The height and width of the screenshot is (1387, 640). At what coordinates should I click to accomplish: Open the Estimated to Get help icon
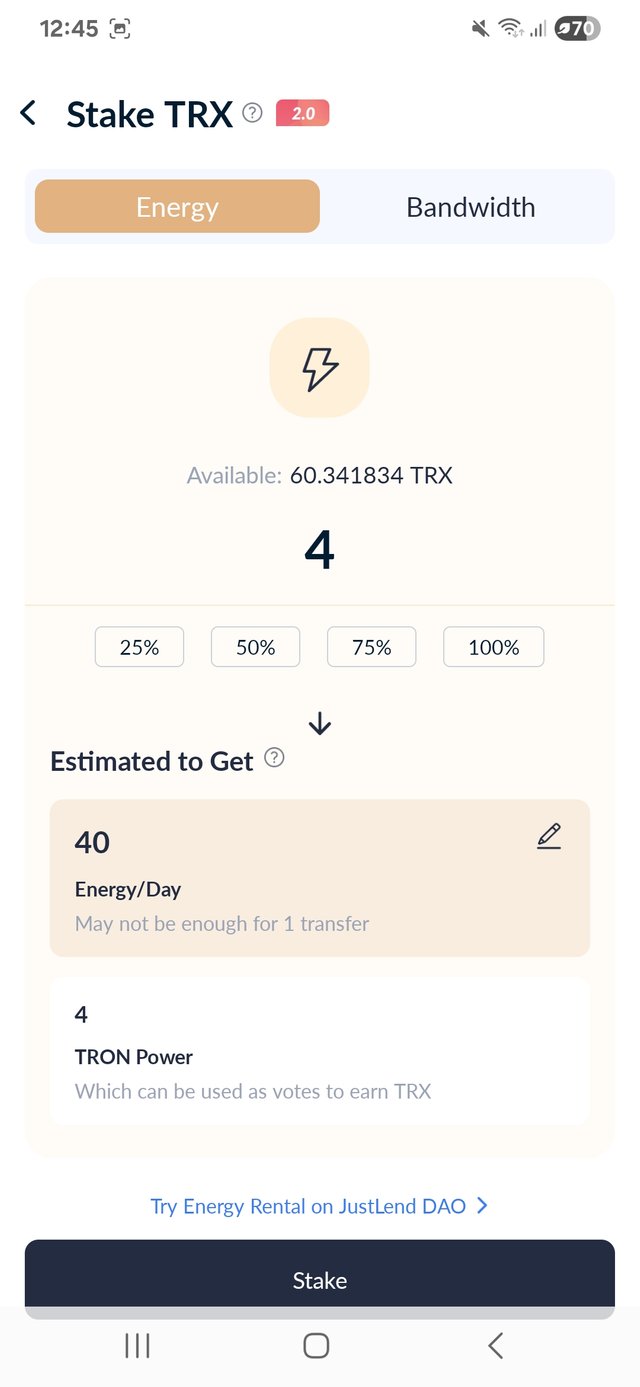pos(275,759)
